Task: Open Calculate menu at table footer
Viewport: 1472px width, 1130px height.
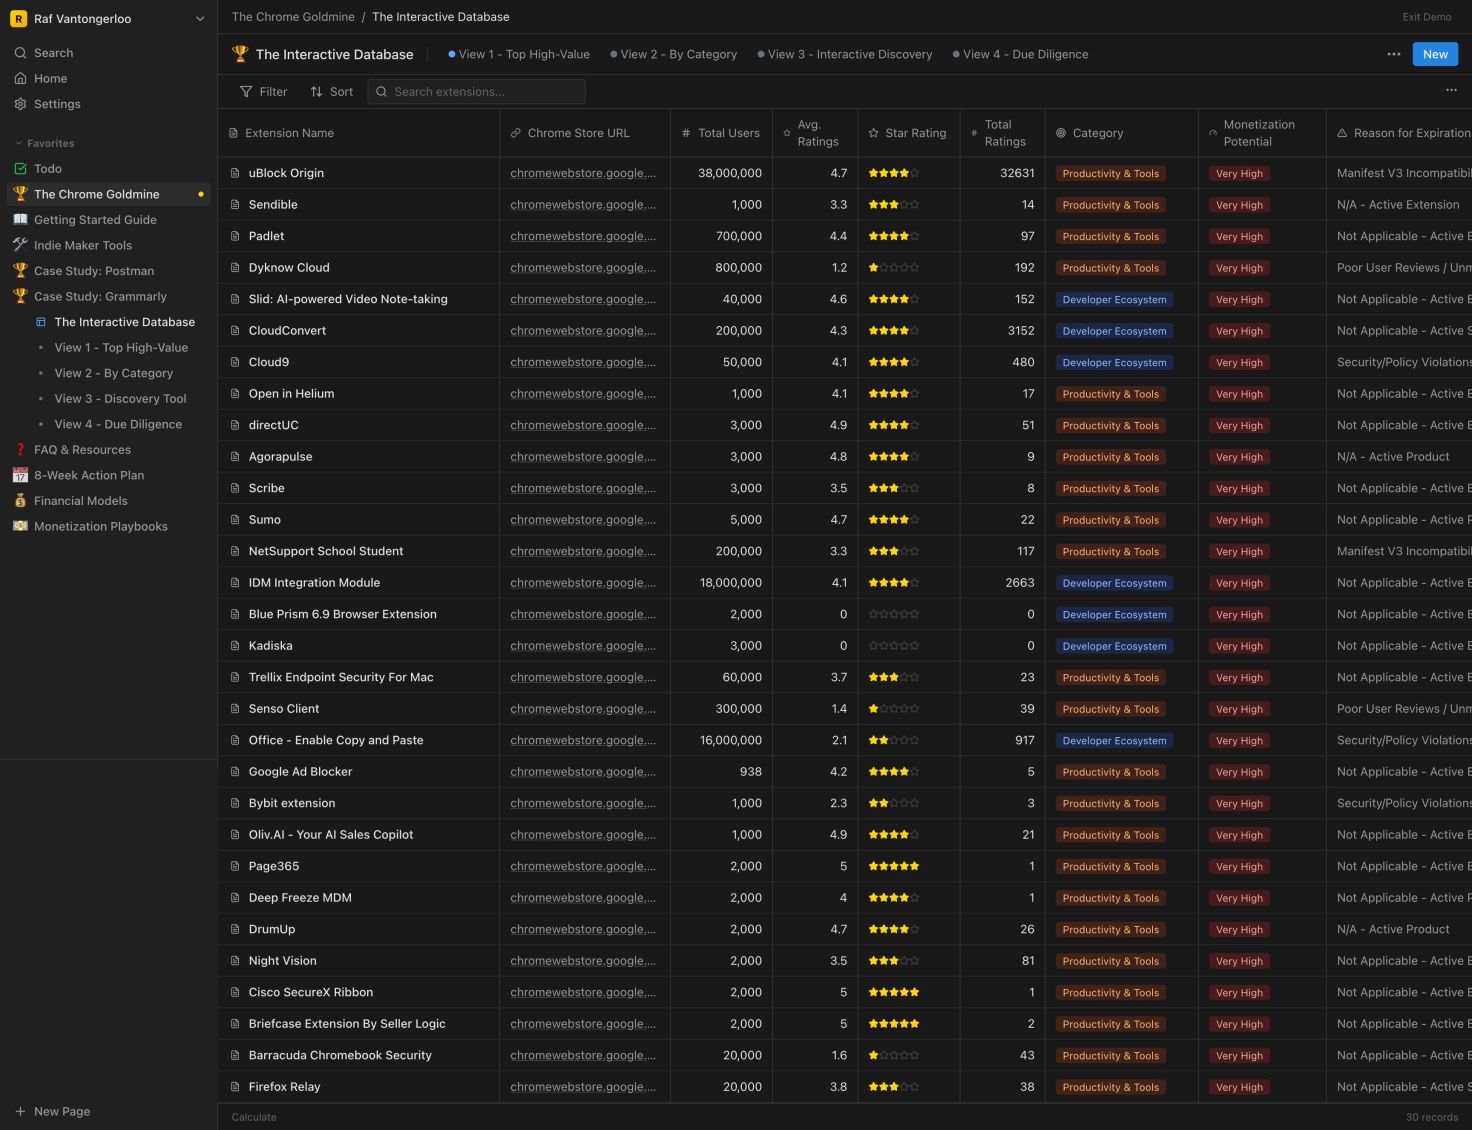Action: 254,1117
